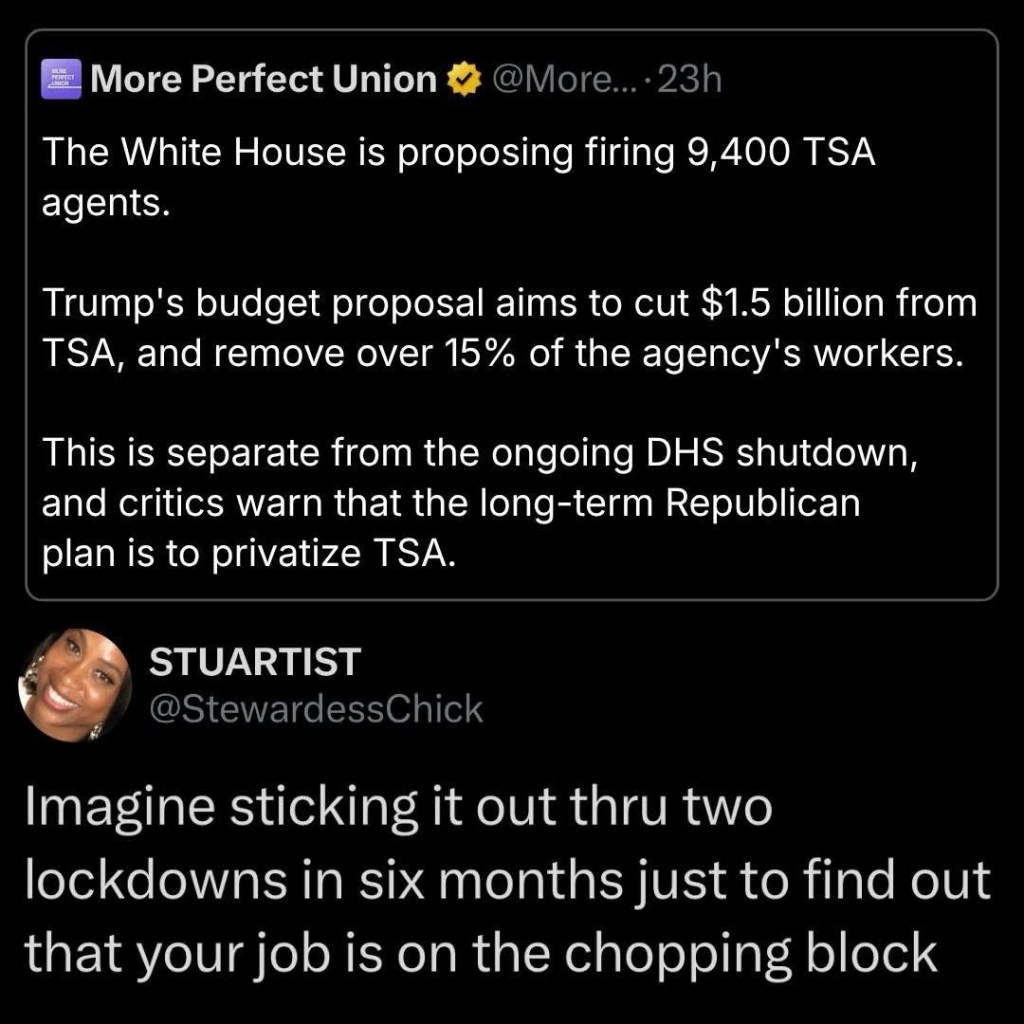The image size is (1024, 1024).
Task: Open the @StewardessChick handle
Action: [315, 709]
